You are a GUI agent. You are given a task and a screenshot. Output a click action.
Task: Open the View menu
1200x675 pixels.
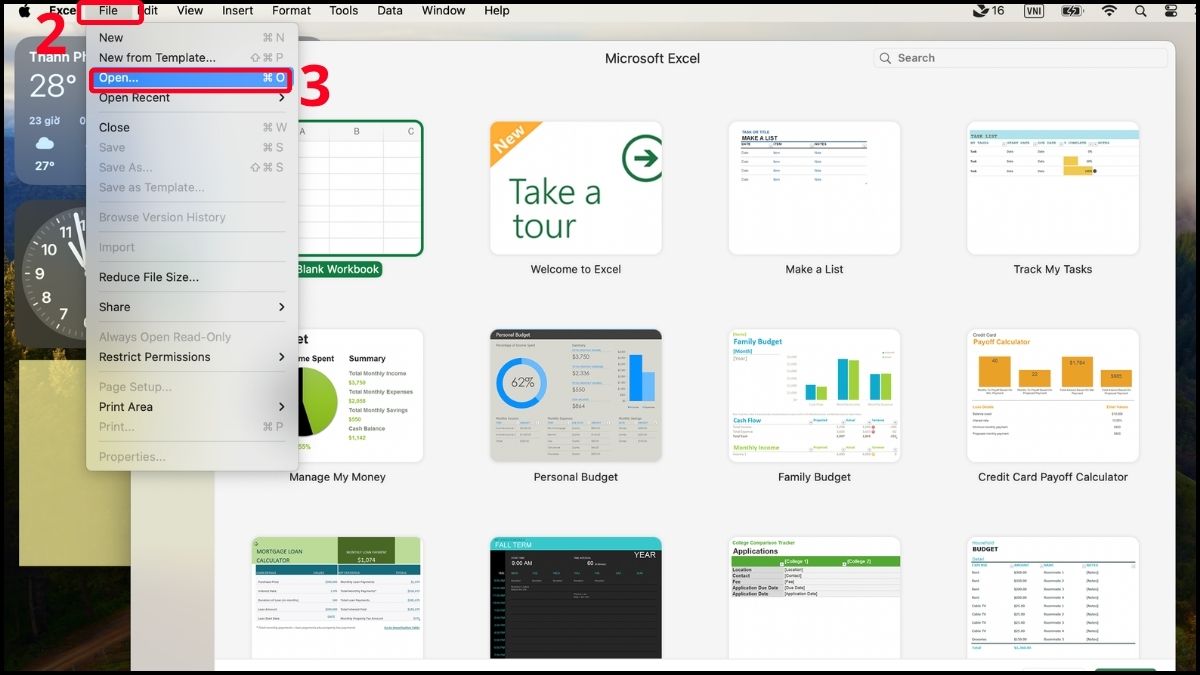pos(190,11)
